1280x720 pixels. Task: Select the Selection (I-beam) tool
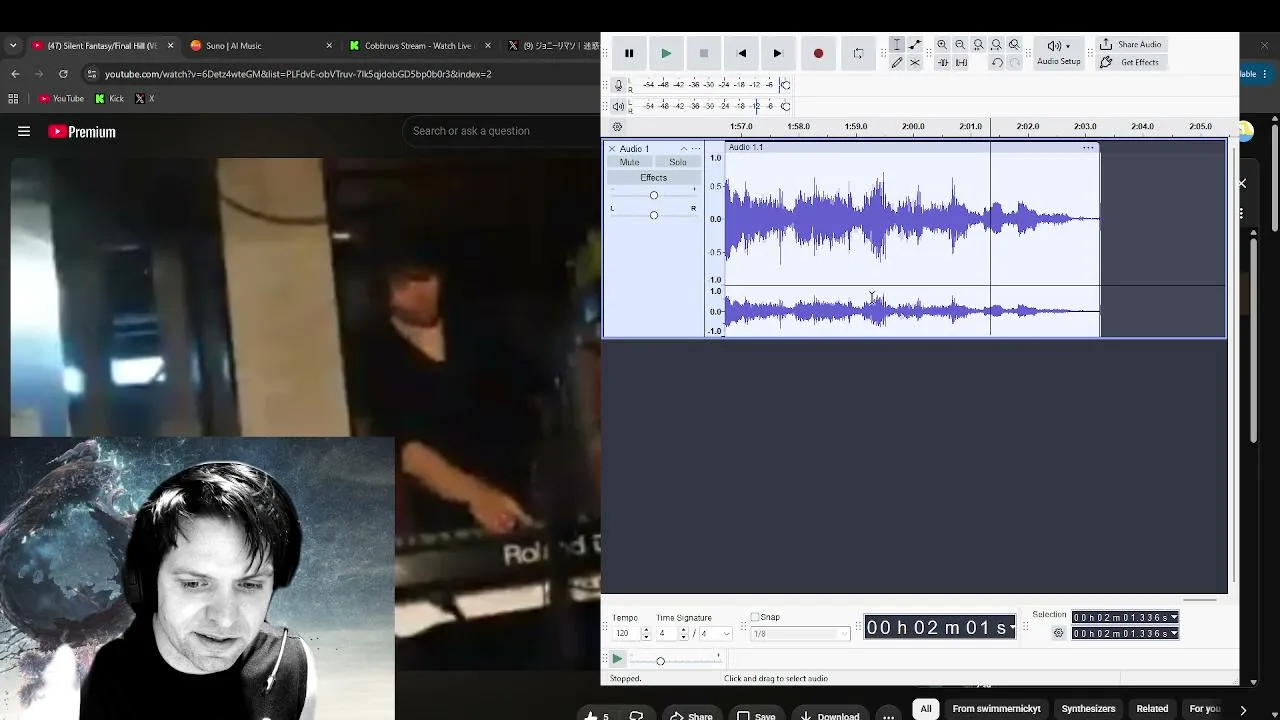tap(897, 45)
